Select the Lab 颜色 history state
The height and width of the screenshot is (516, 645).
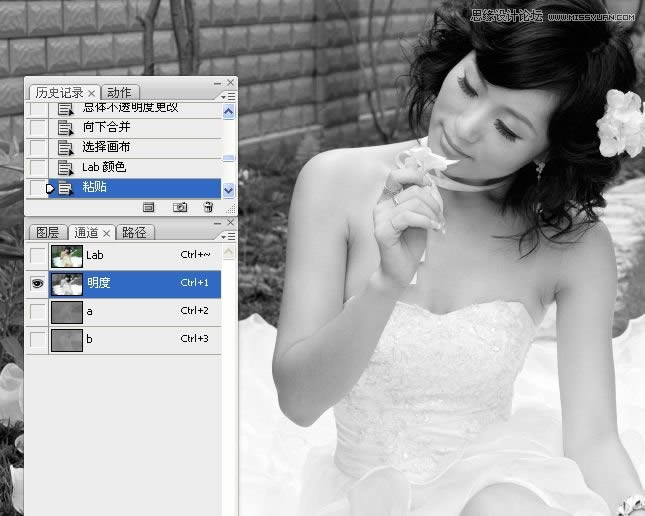coord(104,167)
